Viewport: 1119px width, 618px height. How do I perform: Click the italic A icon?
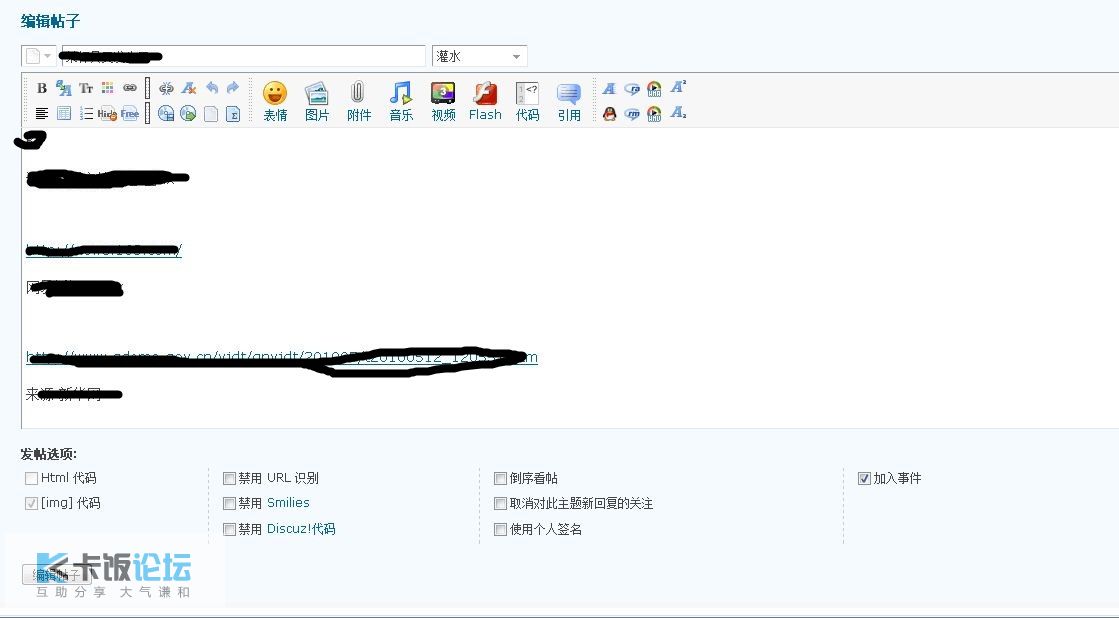[x=609, y=88]
